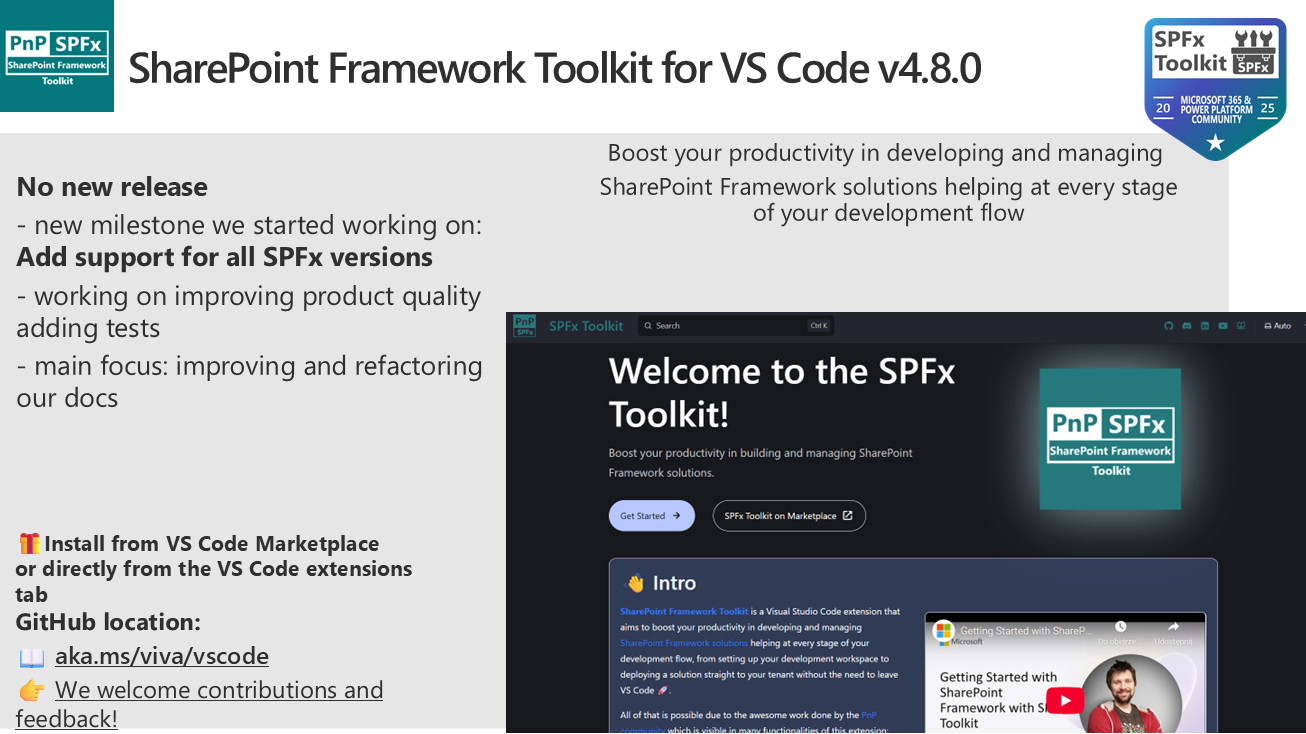Click the large PnP SPFx Toolkit hero image
Image resolution: width=1306 pixels, height=734 pixels.
[1110, 439]
